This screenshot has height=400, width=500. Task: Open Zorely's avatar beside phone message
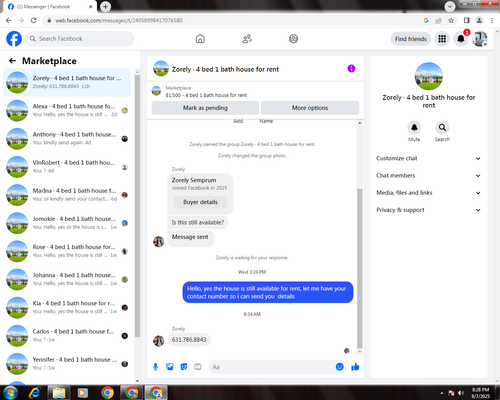(x=158, y=341)
